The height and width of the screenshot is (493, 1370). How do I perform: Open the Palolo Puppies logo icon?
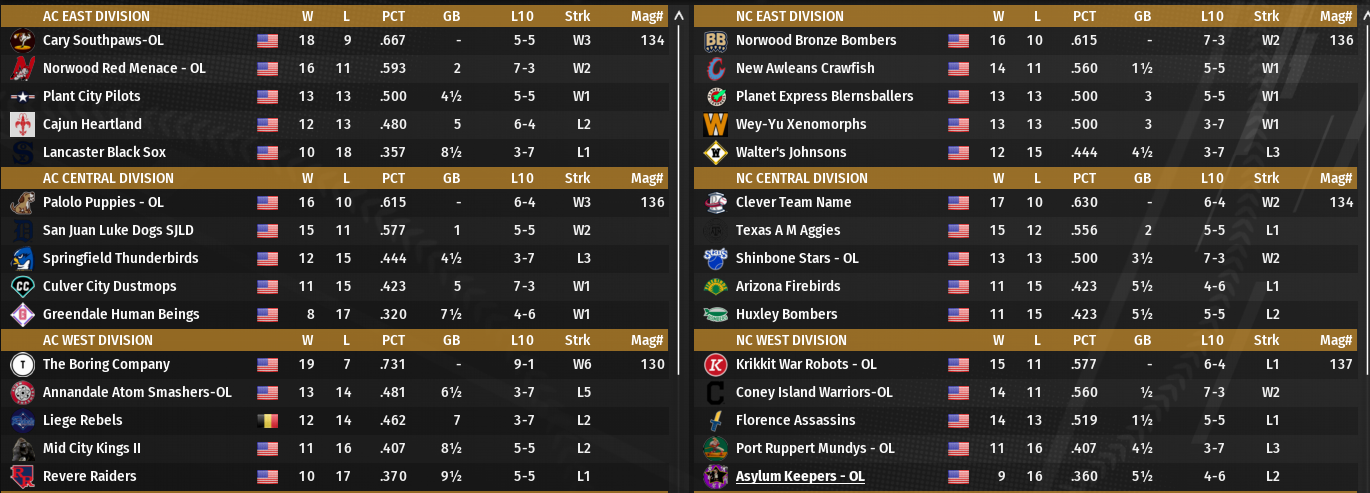[x=22, y=203]
